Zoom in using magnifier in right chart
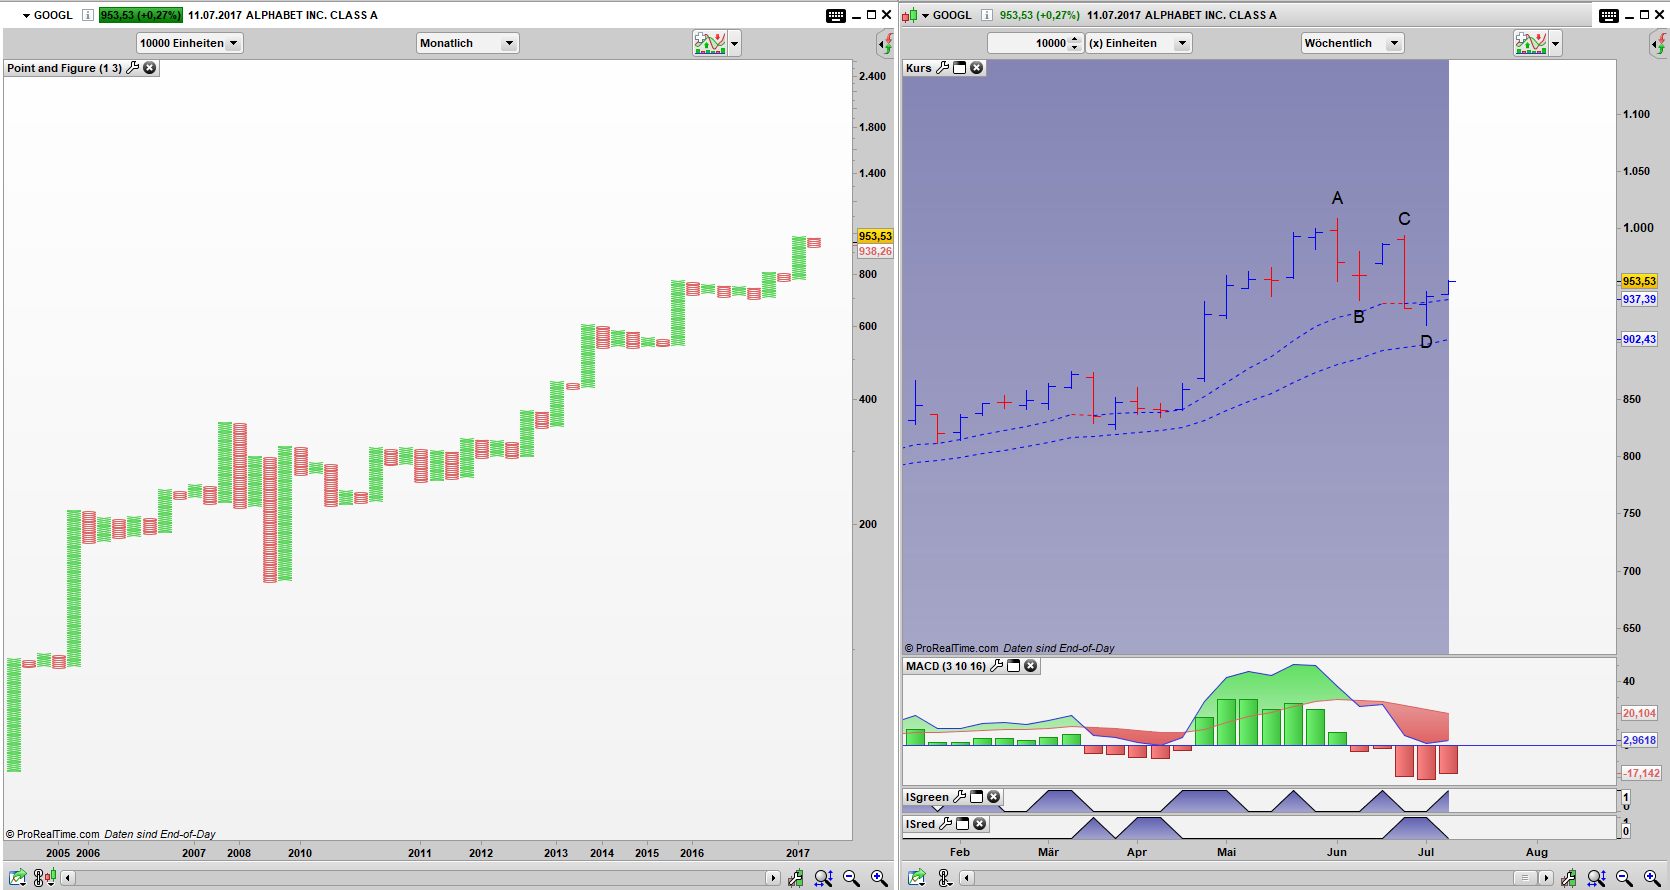 click(1651, 878)
